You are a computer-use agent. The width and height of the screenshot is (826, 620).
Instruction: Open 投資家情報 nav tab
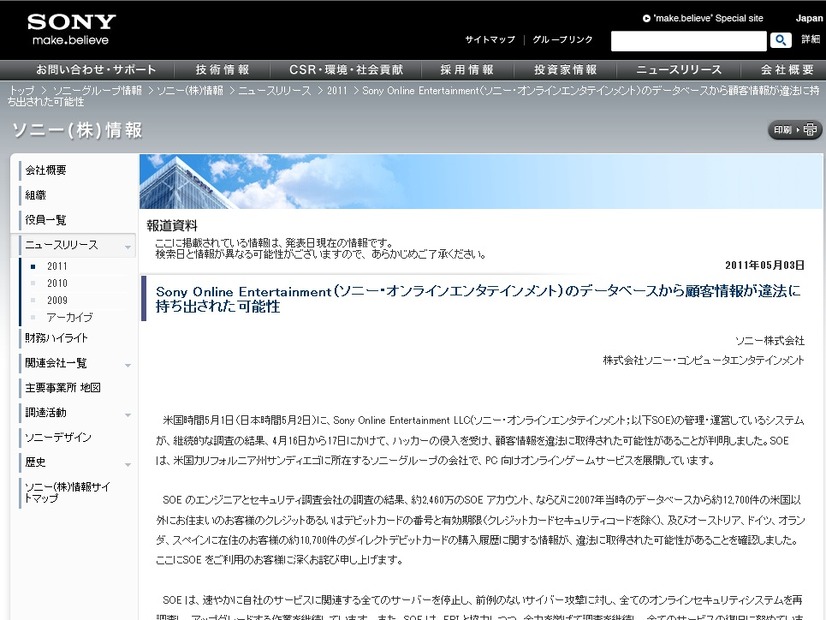[x=565, y=70]
